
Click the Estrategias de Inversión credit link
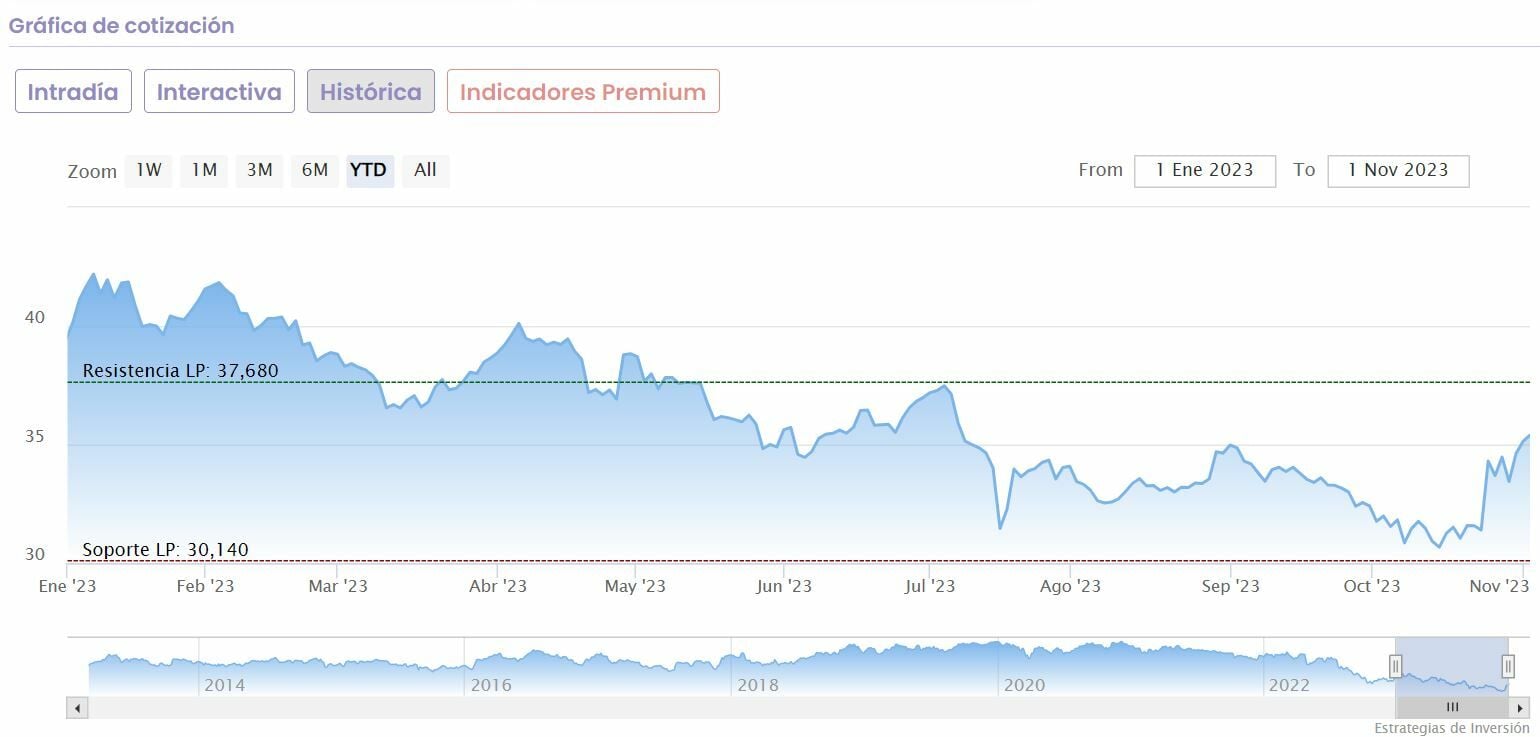tap(1451, 728)
